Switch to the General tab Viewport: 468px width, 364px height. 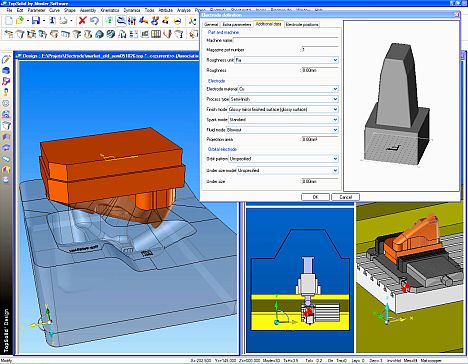click(211, 25)
